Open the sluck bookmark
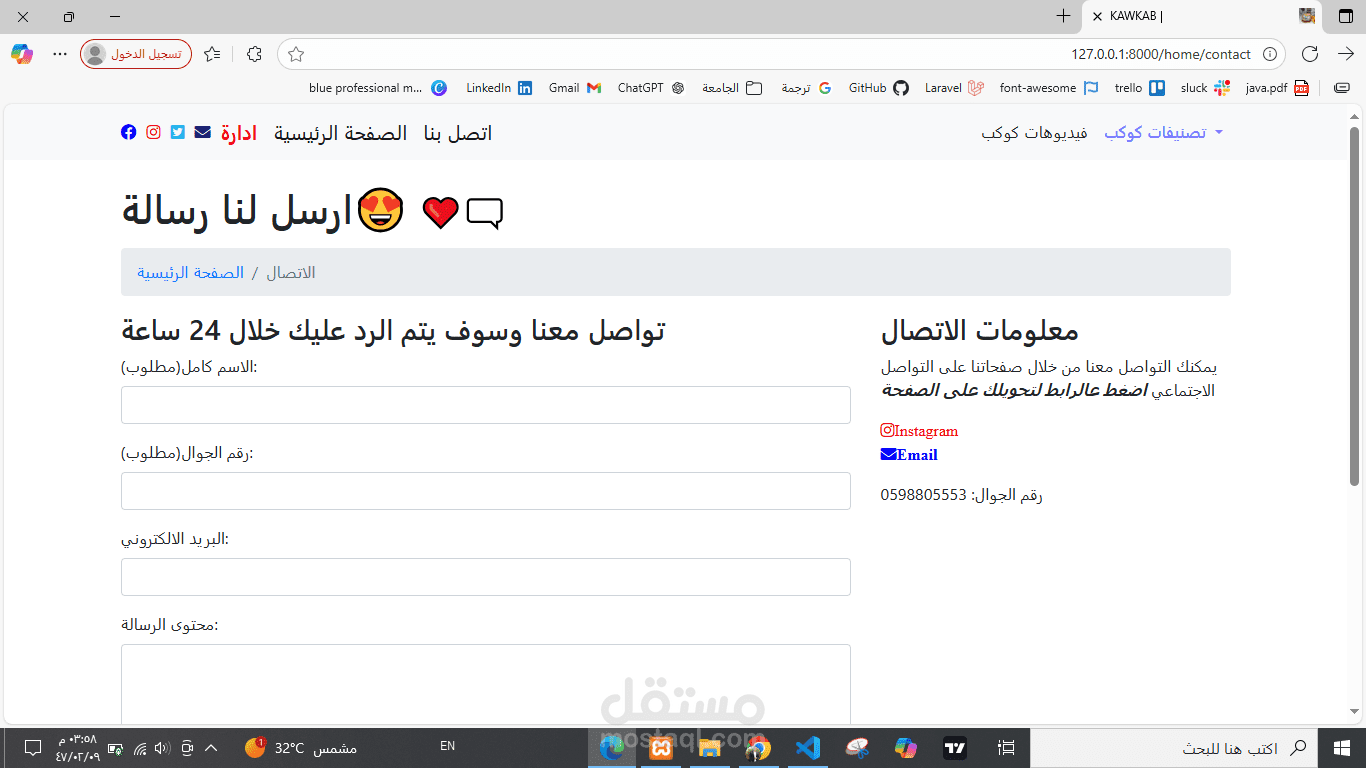Image resolution: width=1366 pixels, height=768 pixels. tap(1205, 88)
